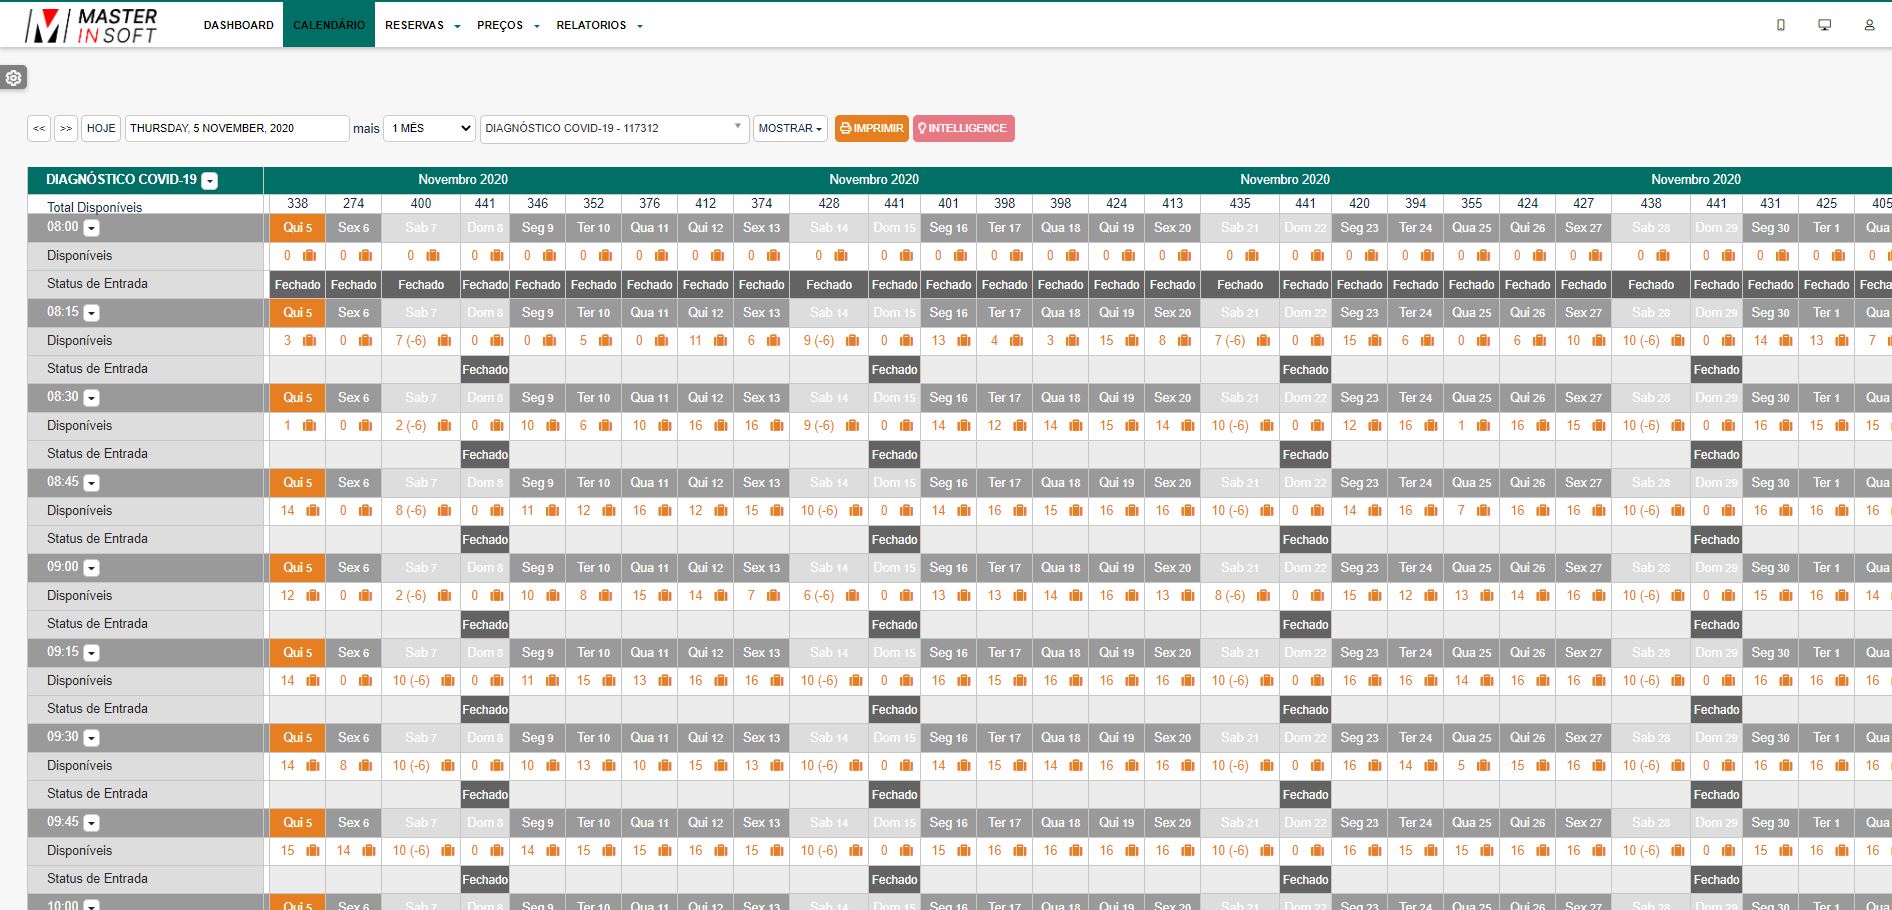Click the Sex 20 day header at 09:15
The image size is (1892, 910).
[x=1172, y=653]
